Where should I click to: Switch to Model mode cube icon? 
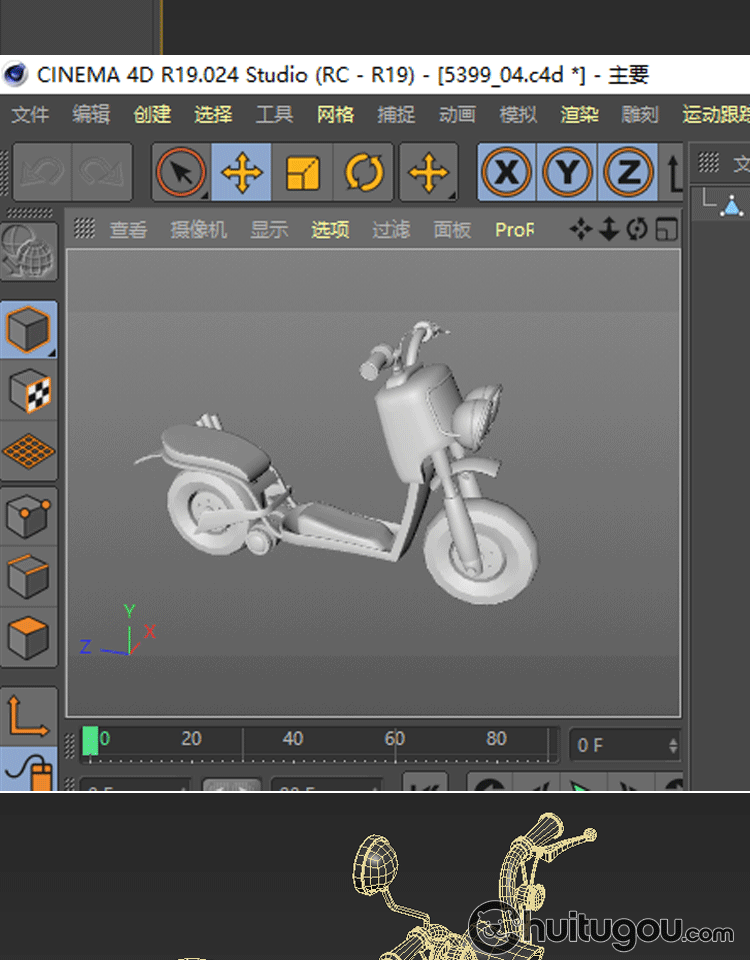click(x=28, y=328)
